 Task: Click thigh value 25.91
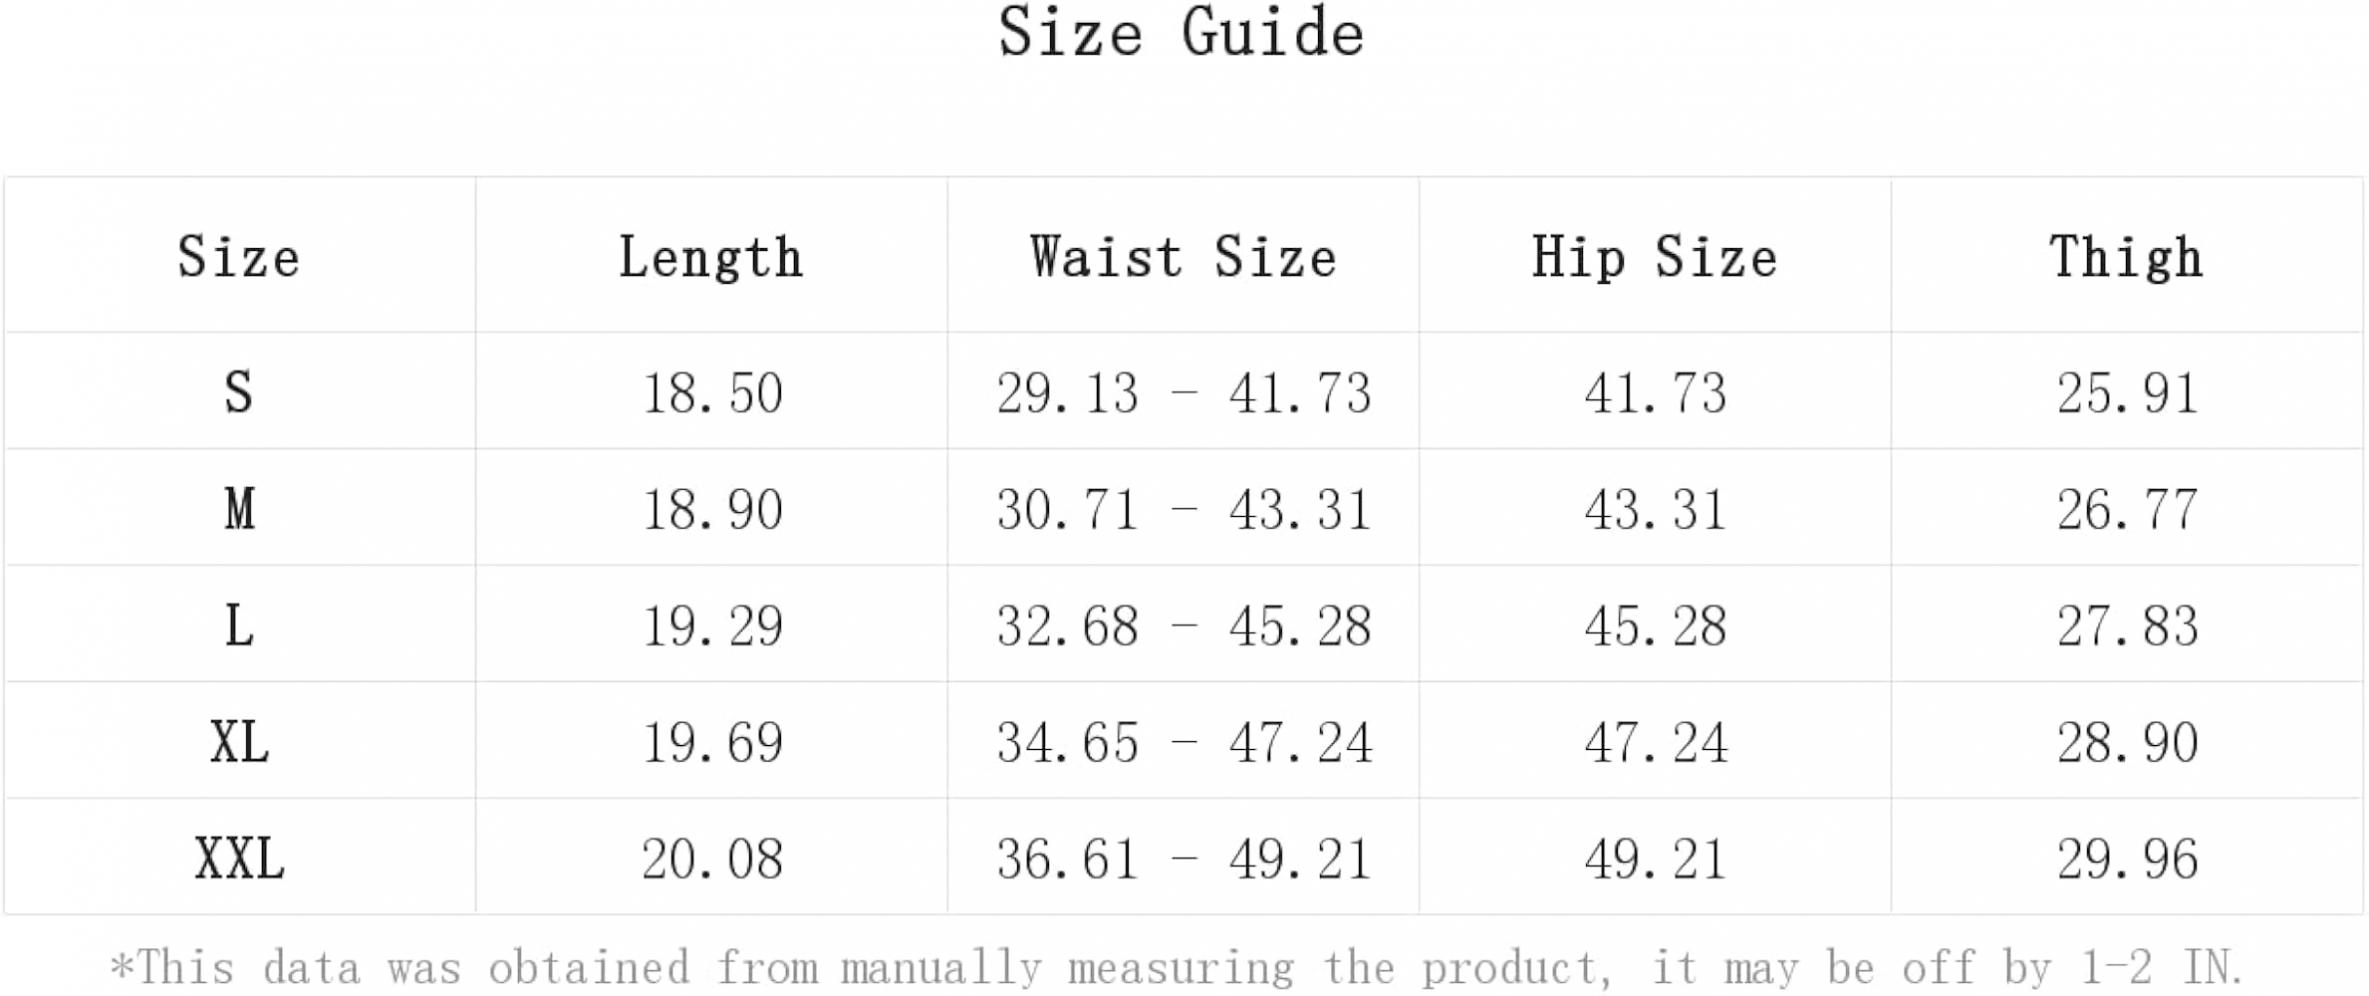click(2127, 393)
